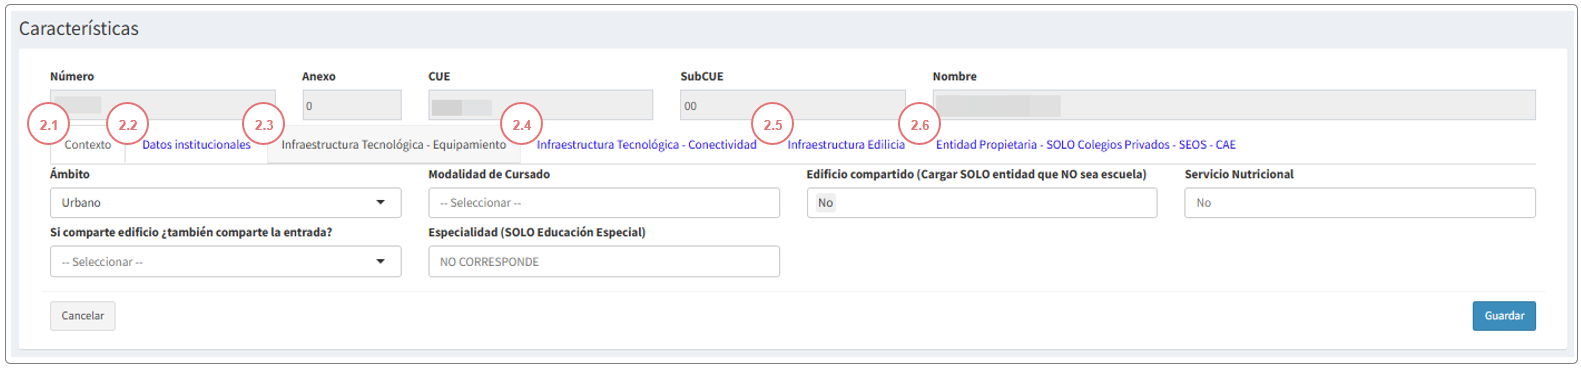
Task: Click the Nombre field
Action: tap(1234, 105)
